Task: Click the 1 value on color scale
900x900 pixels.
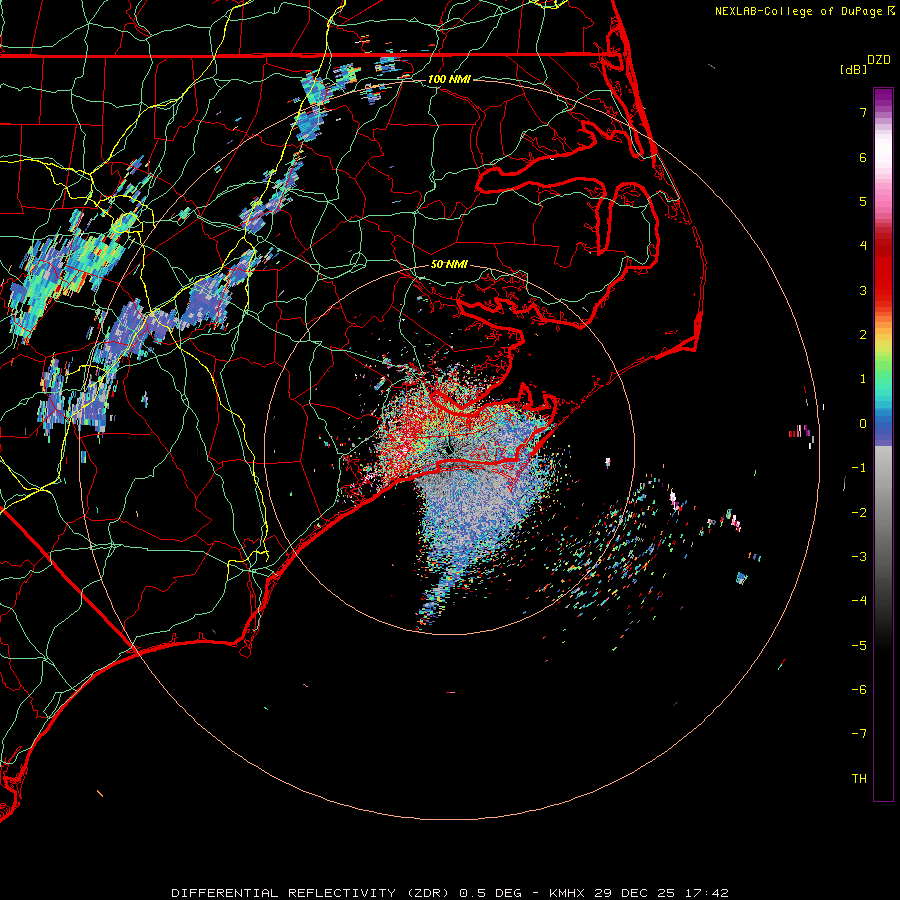Action: click(x=863, y=379)
